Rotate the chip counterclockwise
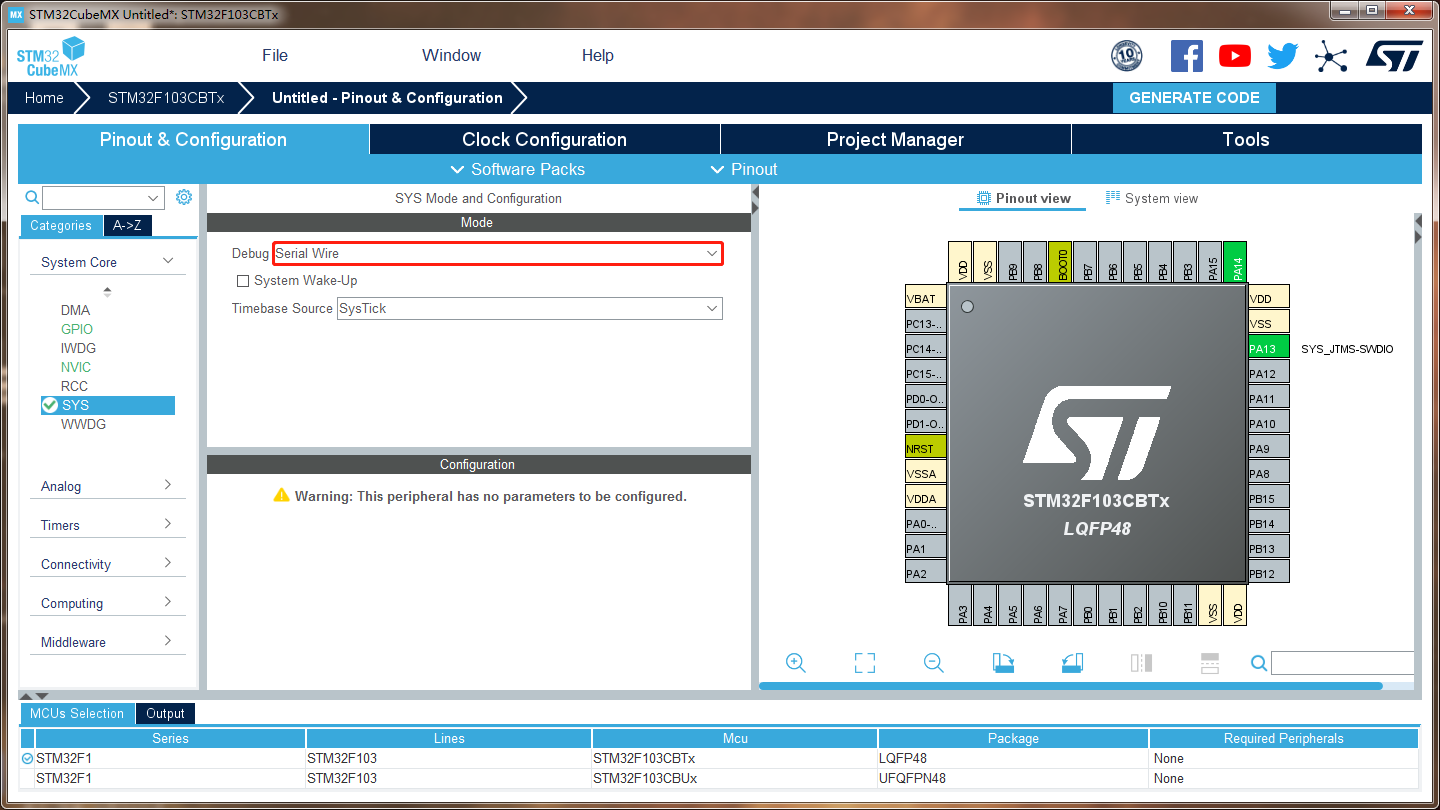Viewport: 1440px width, 810px height. [x=1072, y=663]
